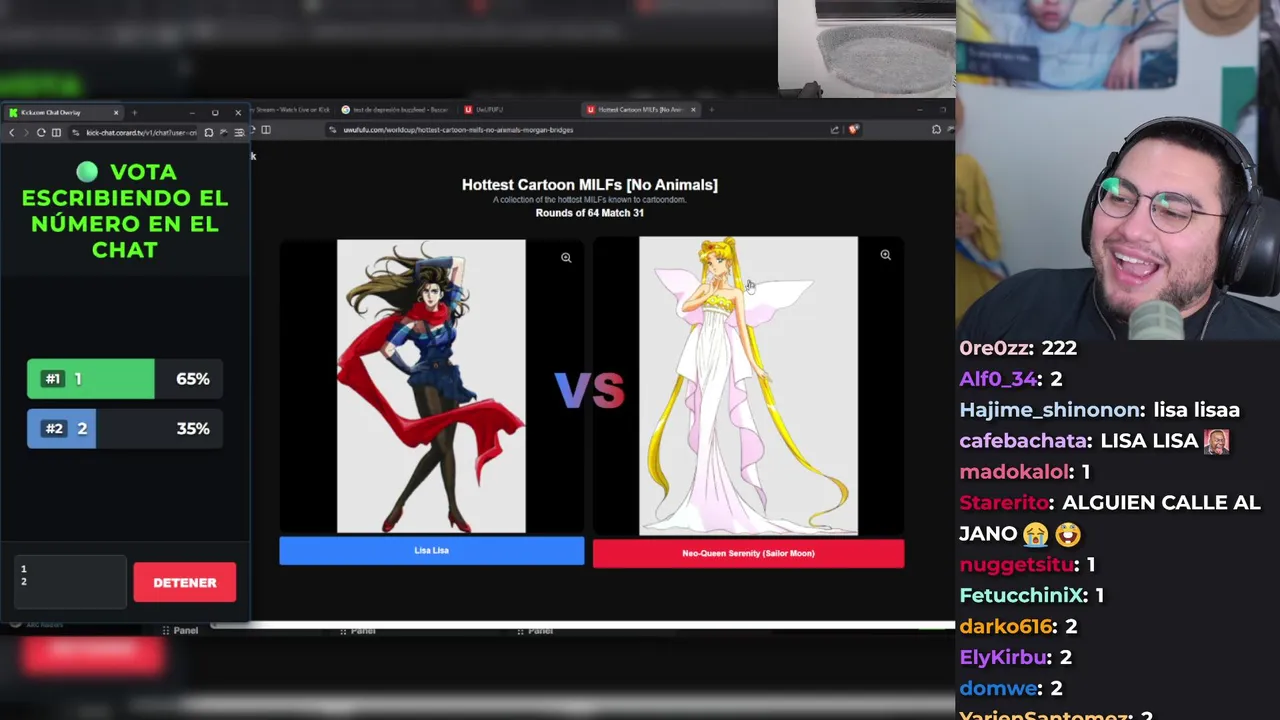Click chat username ElyKirbu
Image resolution: width=1280 pixels, height=720 pixels.
(x=1002, y=657)
